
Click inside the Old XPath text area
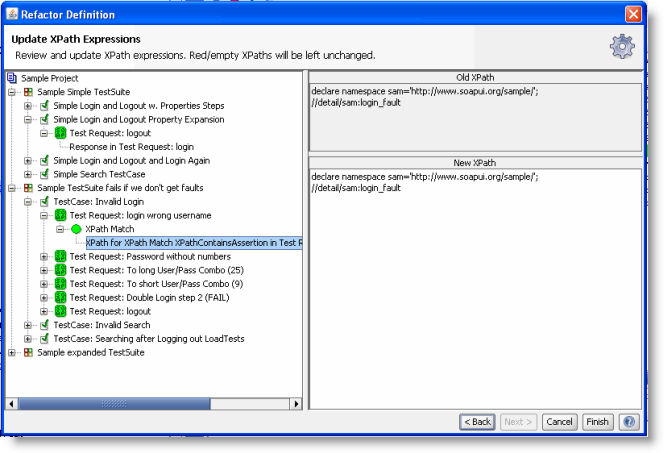point(476,117)
